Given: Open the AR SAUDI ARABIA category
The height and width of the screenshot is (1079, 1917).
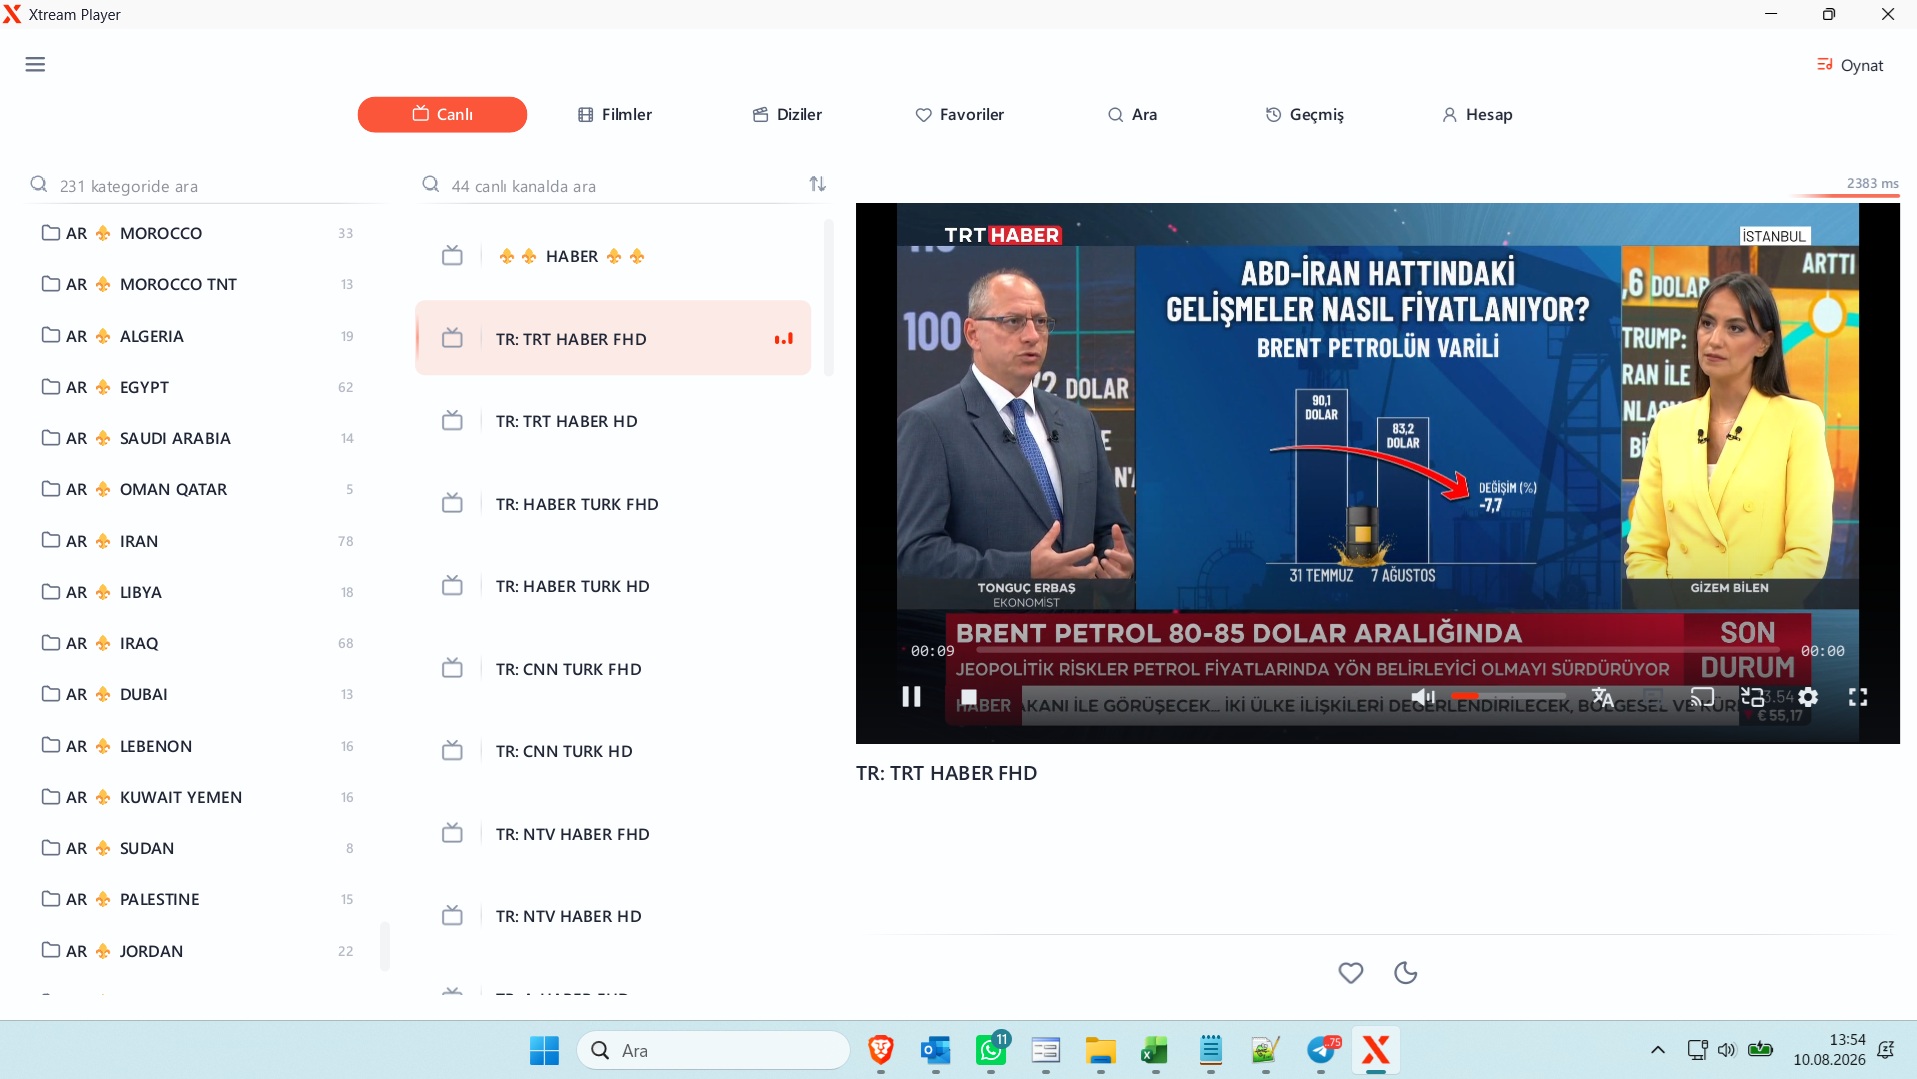Looking at the screenshot, I should pos(198,438).
